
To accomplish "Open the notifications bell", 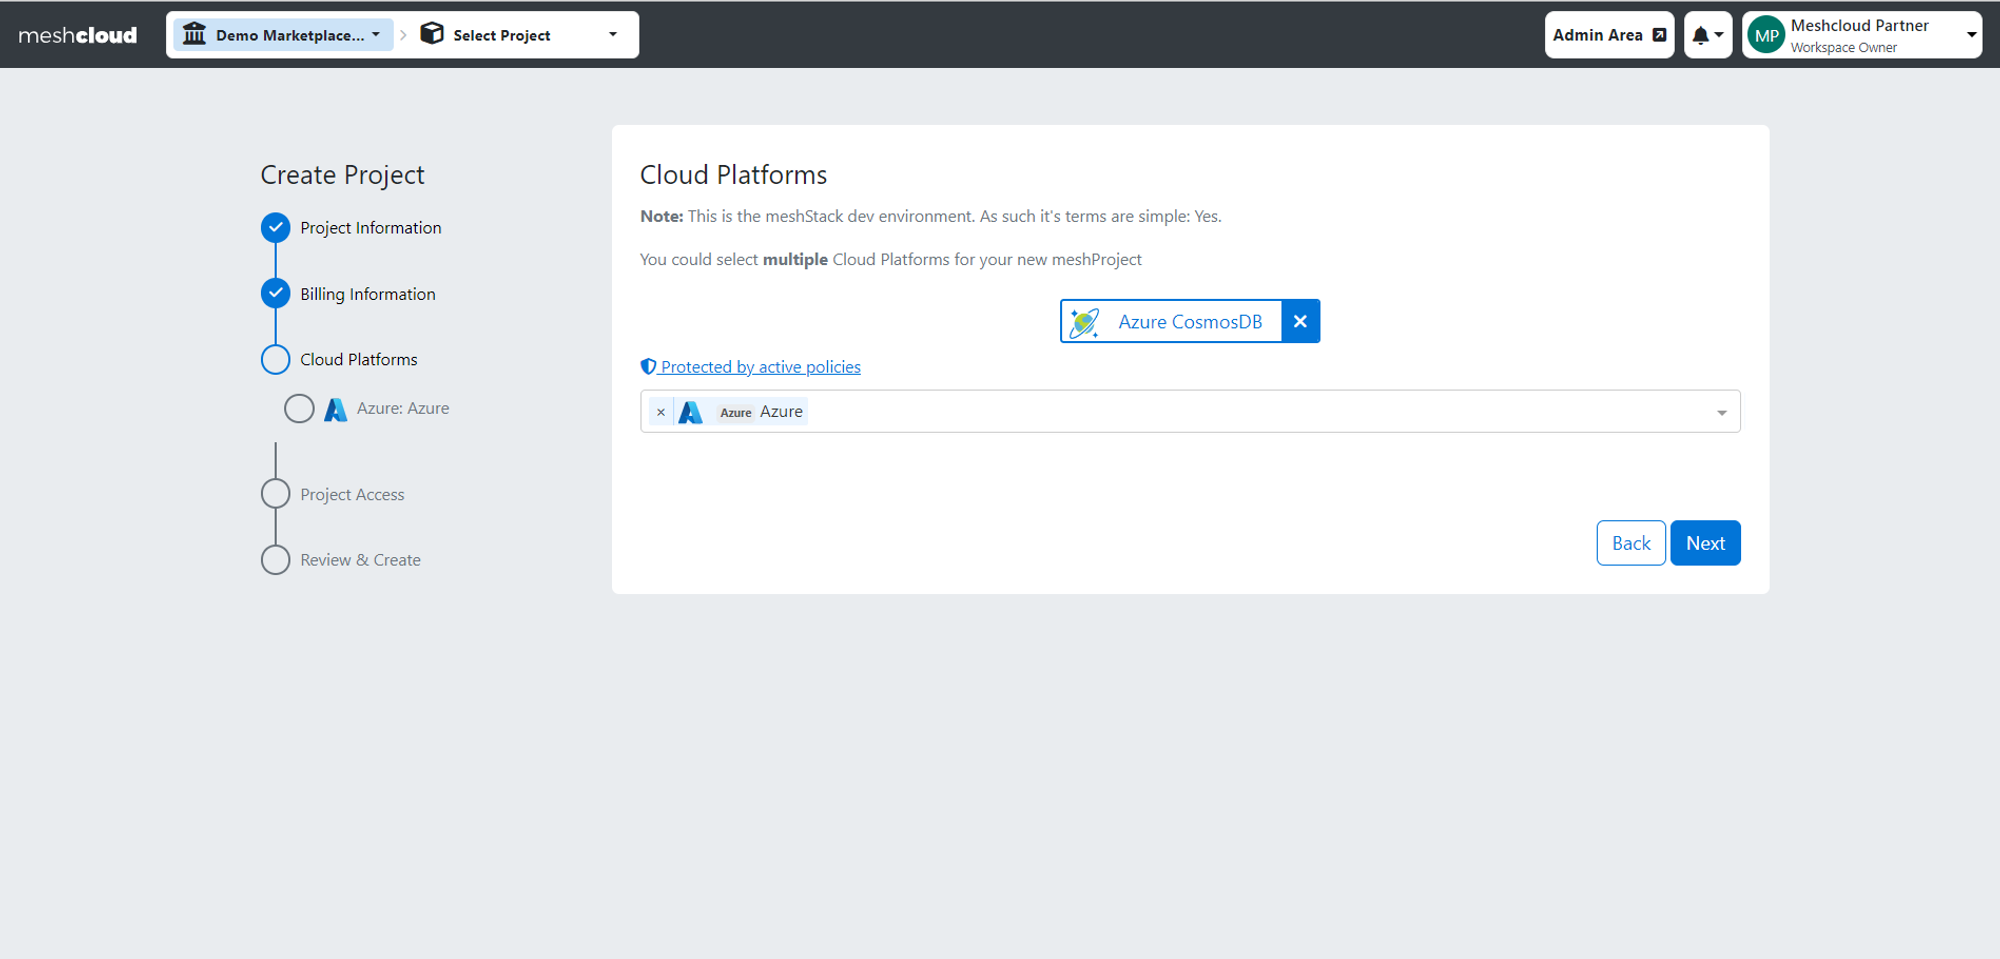I will coord(1707,35).
